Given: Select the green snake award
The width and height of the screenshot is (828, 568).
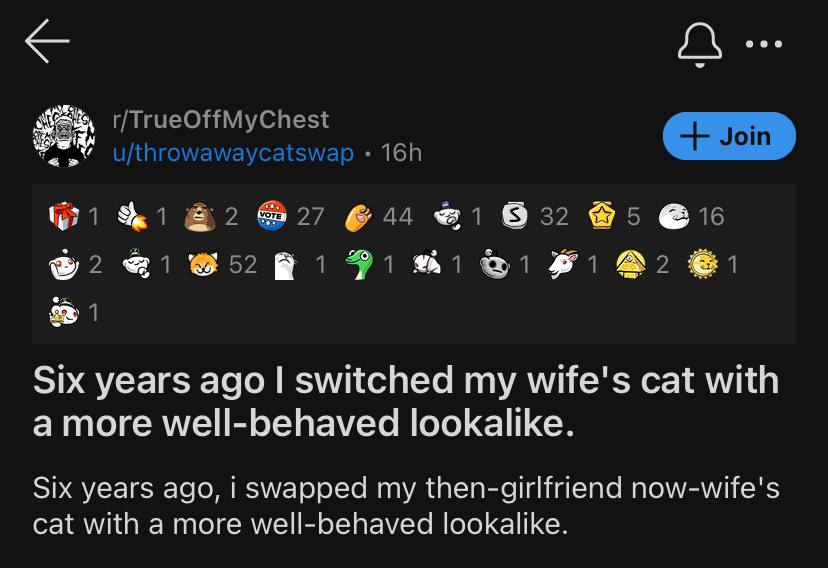Looking at the screenshot, I should (357, 264).
